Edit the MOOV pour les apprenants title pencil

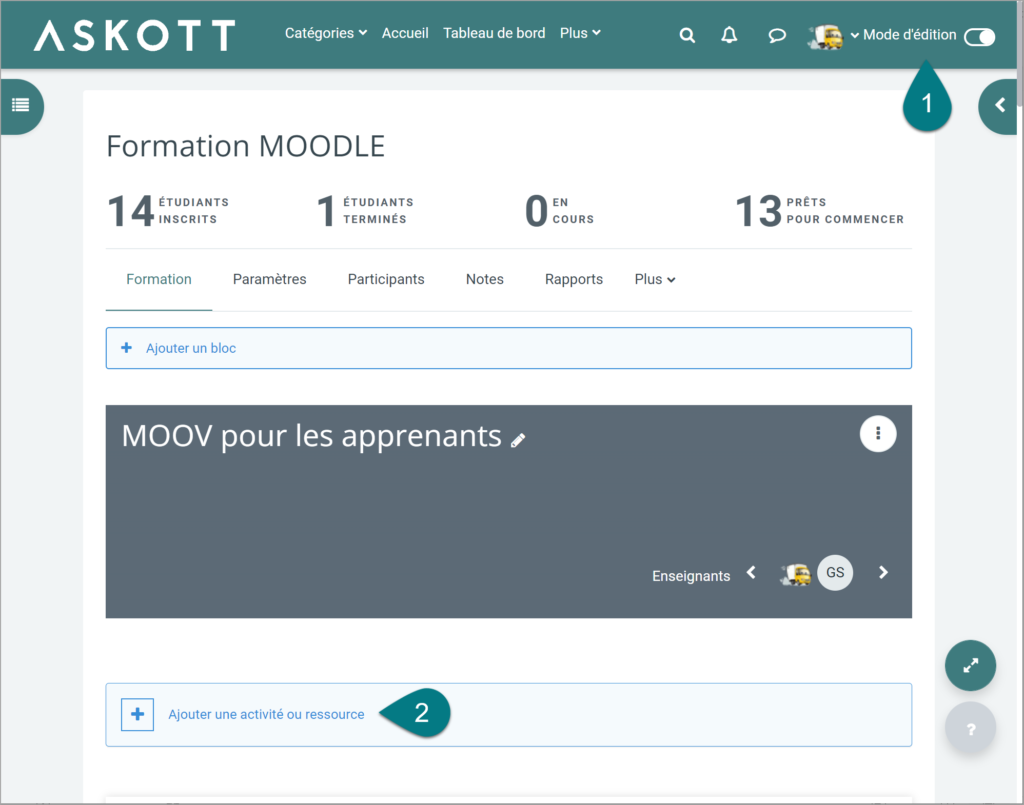pyautogui.click(x=518, y=441)
